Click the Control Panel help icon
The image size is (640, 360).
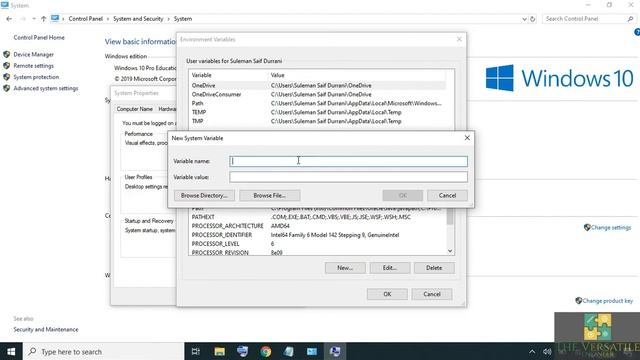(x=637, y=32)
